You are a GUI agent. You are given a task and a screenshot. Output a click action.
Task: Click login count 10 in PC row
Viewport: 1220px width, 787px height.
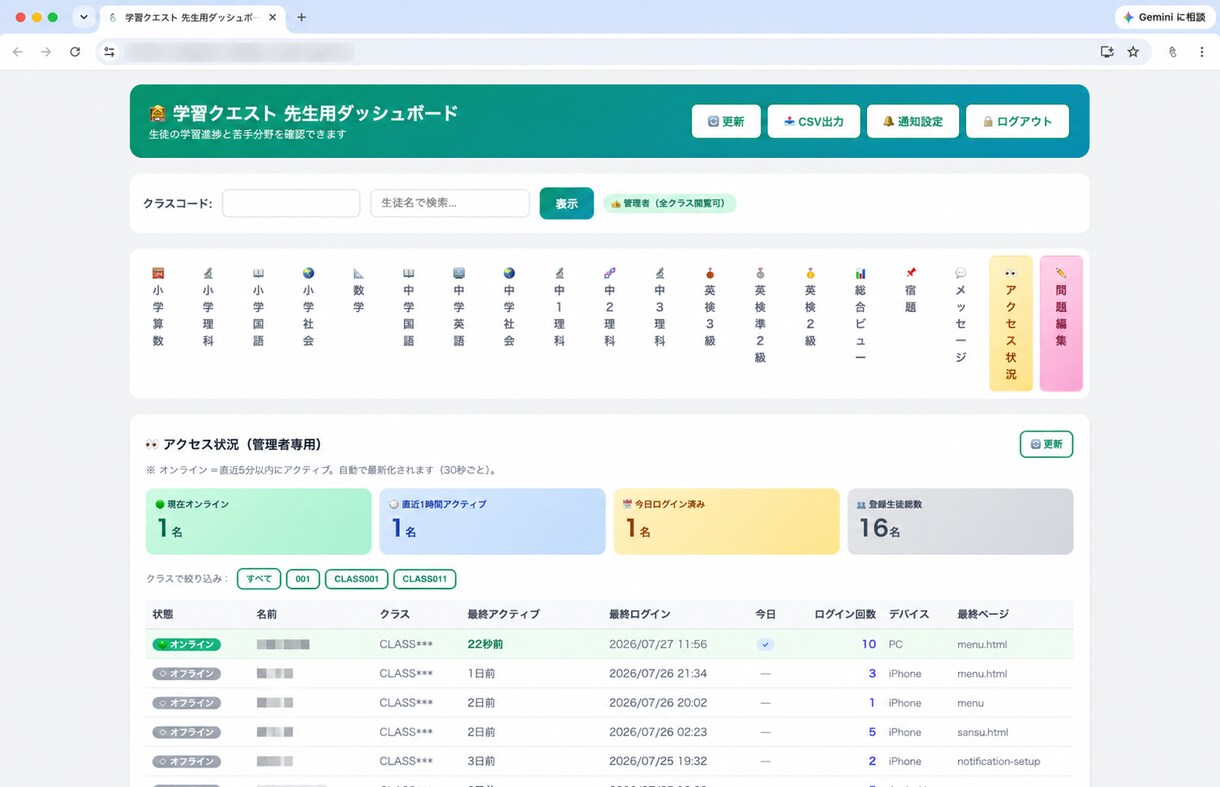click(869, 644)
